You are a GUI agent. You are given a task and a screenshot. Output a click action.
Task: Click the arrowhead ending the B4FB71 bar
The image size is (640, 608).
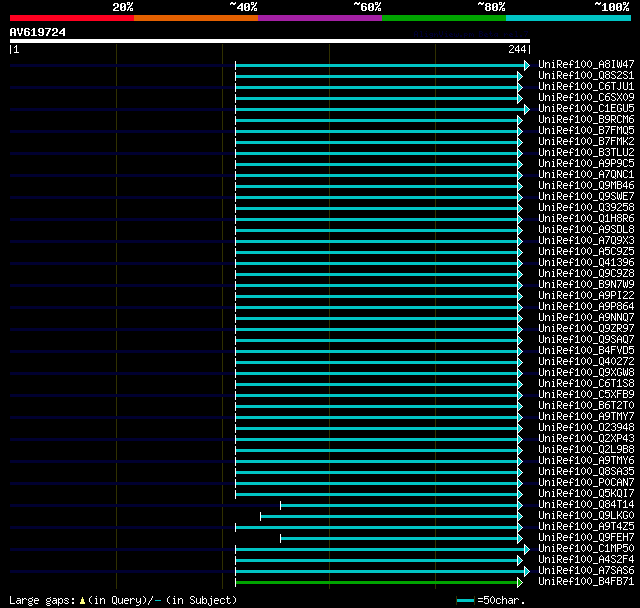520,583
